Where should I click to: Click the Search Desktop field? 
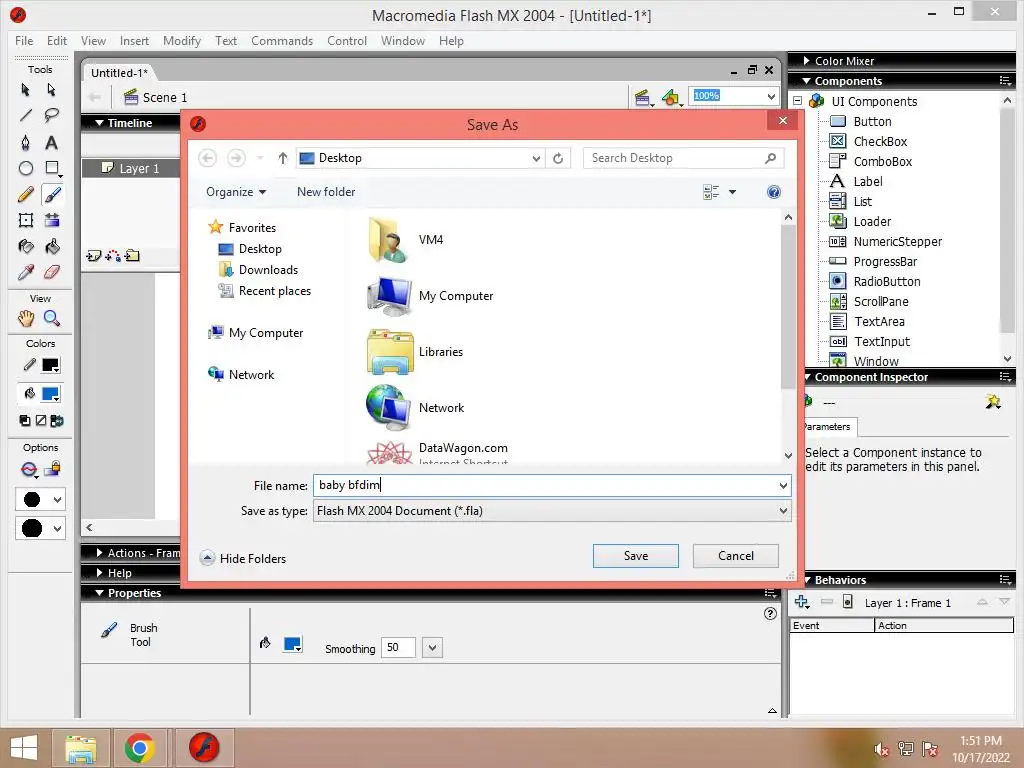[x=683, y=158]
